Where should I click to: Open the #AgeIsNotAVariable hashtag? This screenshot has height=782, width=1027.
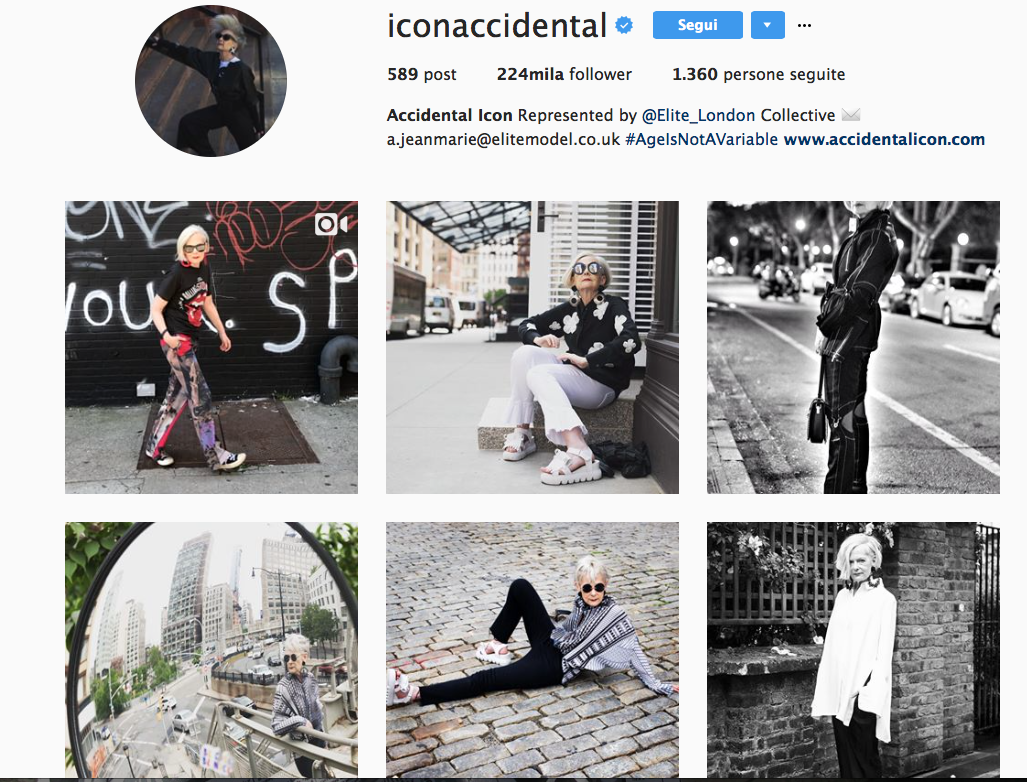(x=701, y=140)
